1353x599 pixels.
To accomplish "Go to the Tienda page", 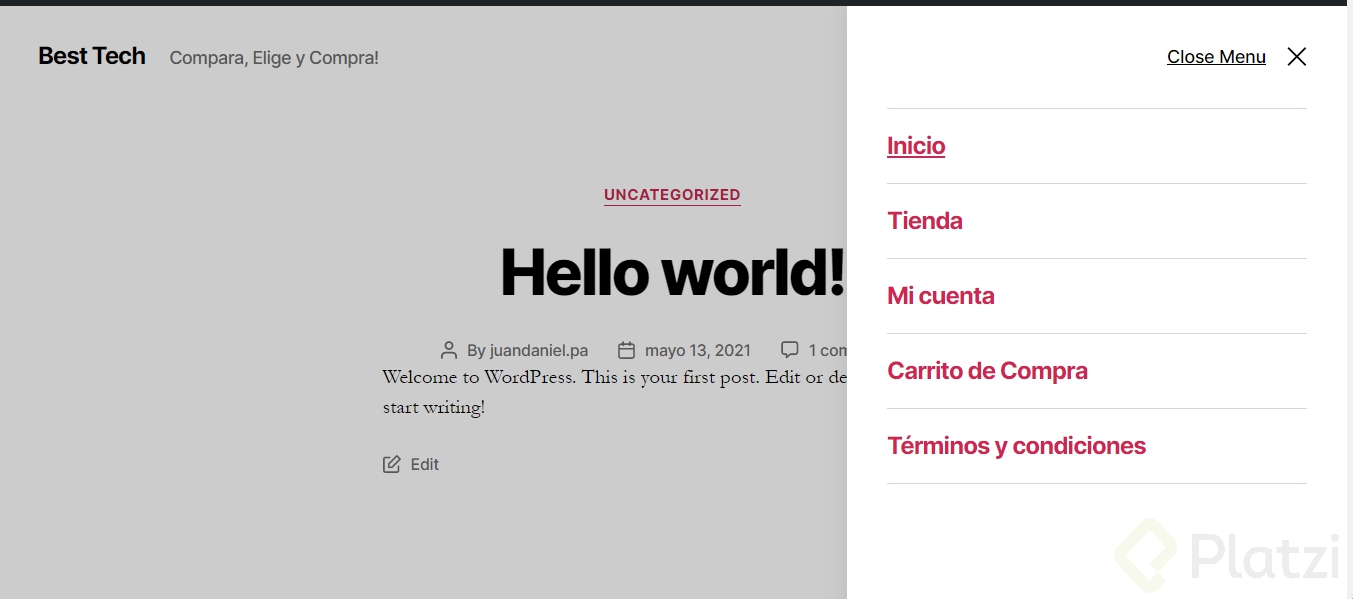I will point(925,221).
